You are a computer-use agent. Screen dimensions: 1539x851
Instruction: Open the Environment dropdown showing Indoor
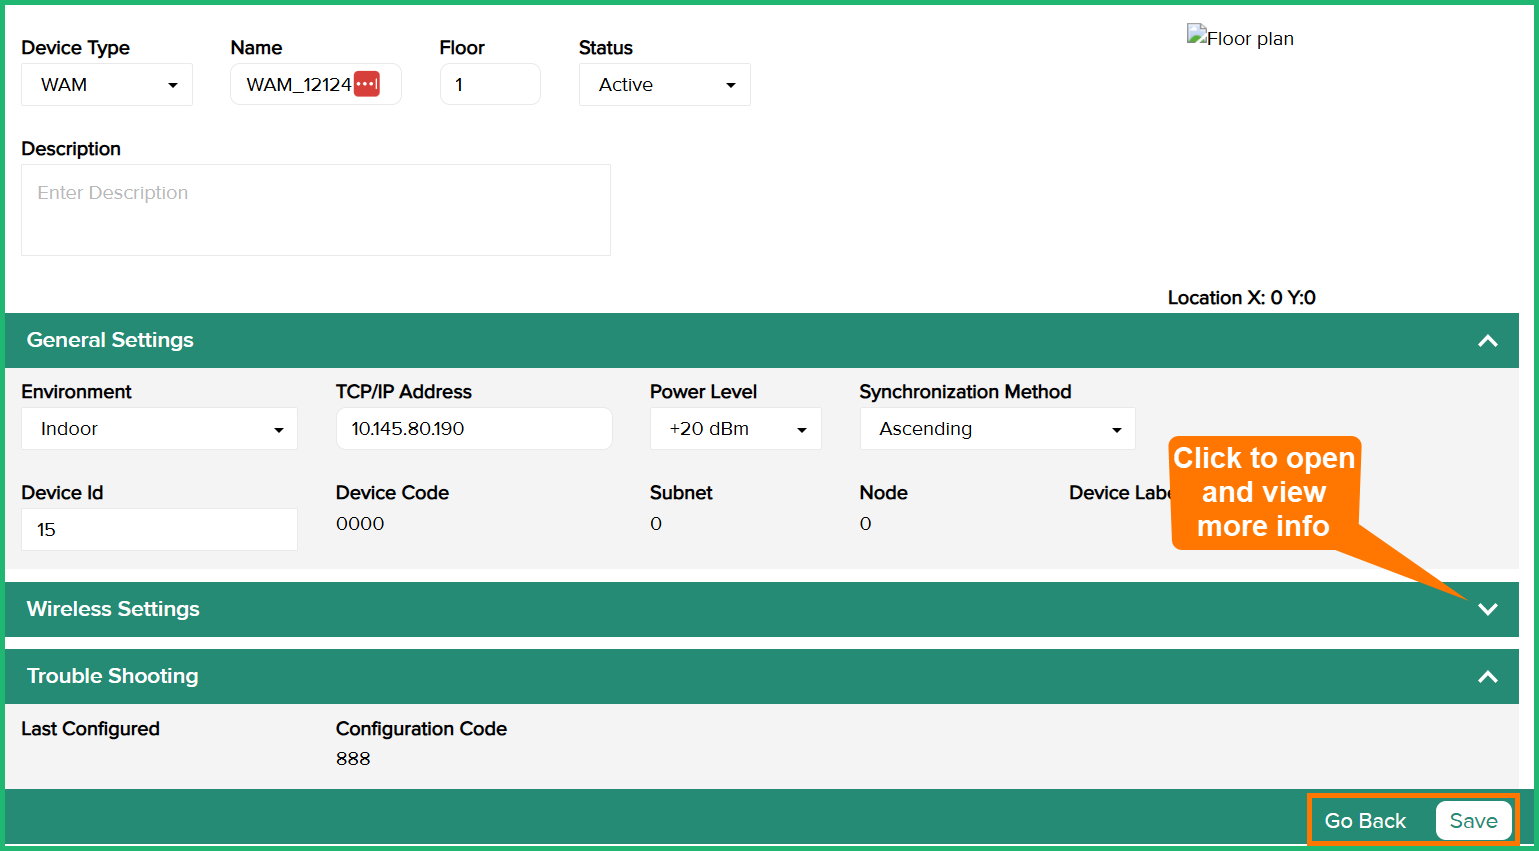(159, 429)
